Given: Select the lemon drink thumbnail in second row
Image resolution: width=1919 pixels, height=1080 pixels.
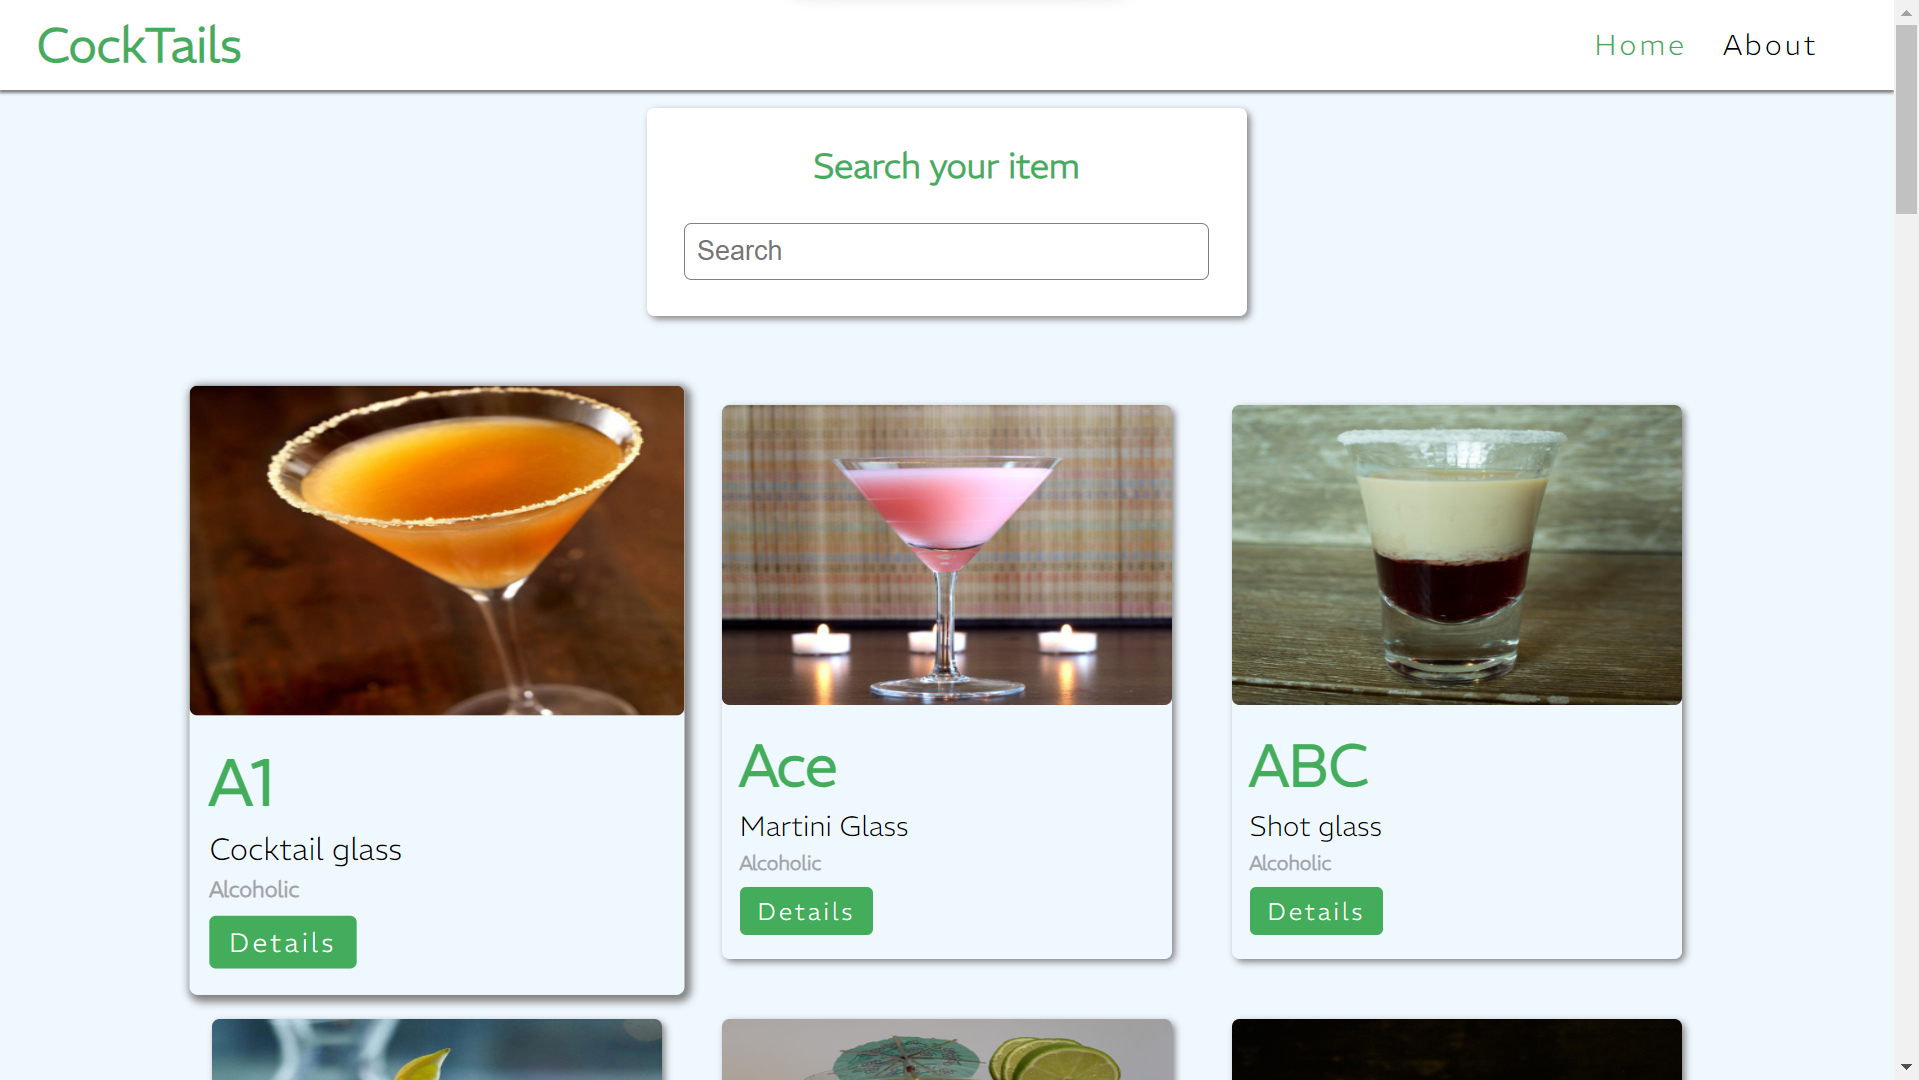Looking at the screenshot, I should 437,1049.
